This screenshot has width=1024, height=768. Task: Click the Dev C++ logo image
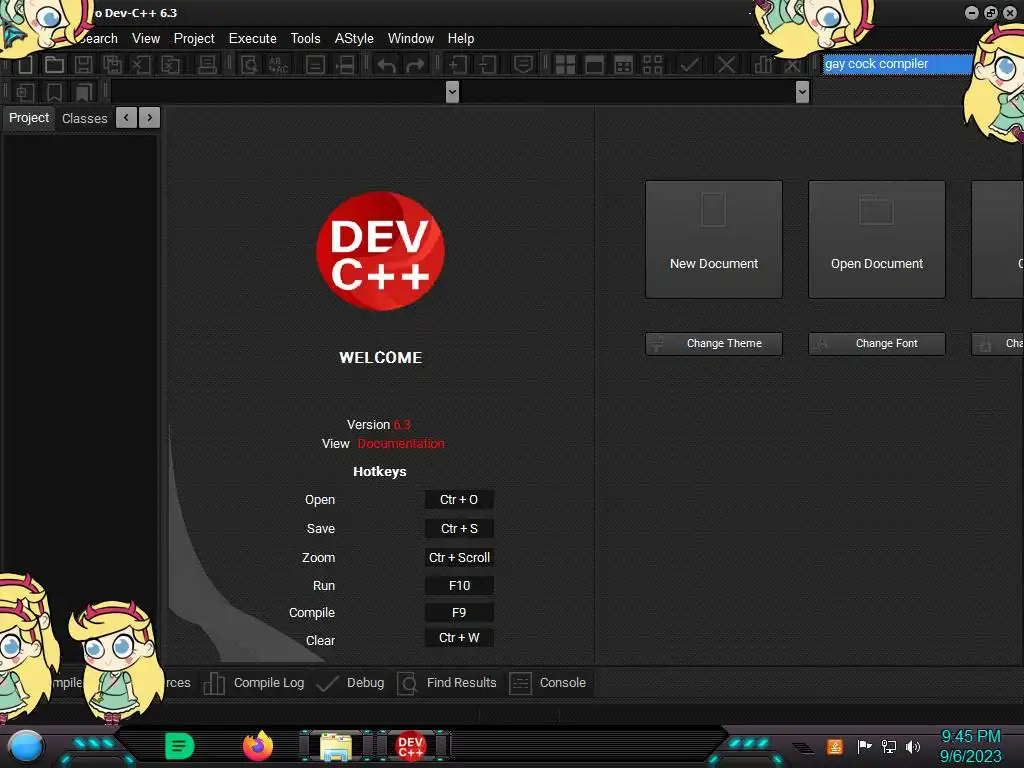pyautogui.click(x=380, y=251)
